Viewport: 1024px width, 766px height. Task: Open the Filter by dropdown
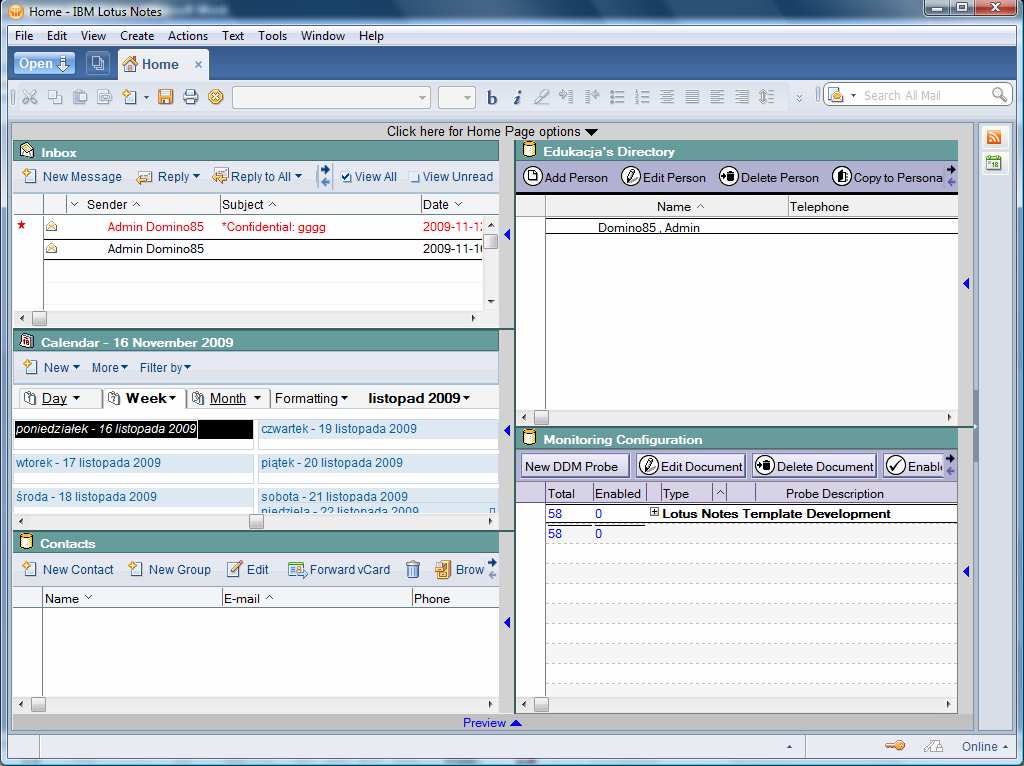click(x=187, y=368)
